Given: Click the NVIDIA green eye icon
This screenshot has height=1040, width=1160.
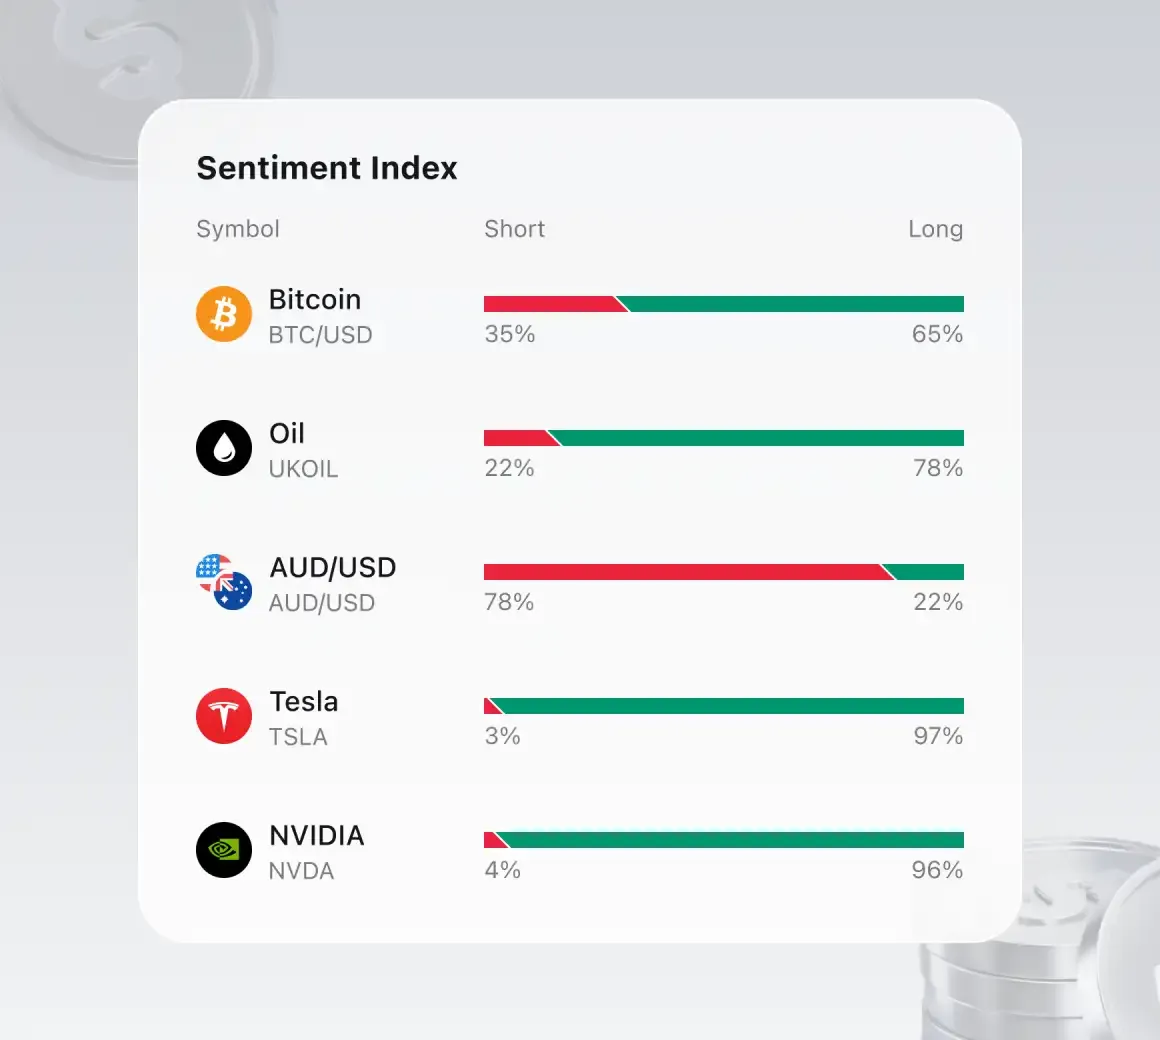Looking at the screenshot, I should tap(224, 850).
